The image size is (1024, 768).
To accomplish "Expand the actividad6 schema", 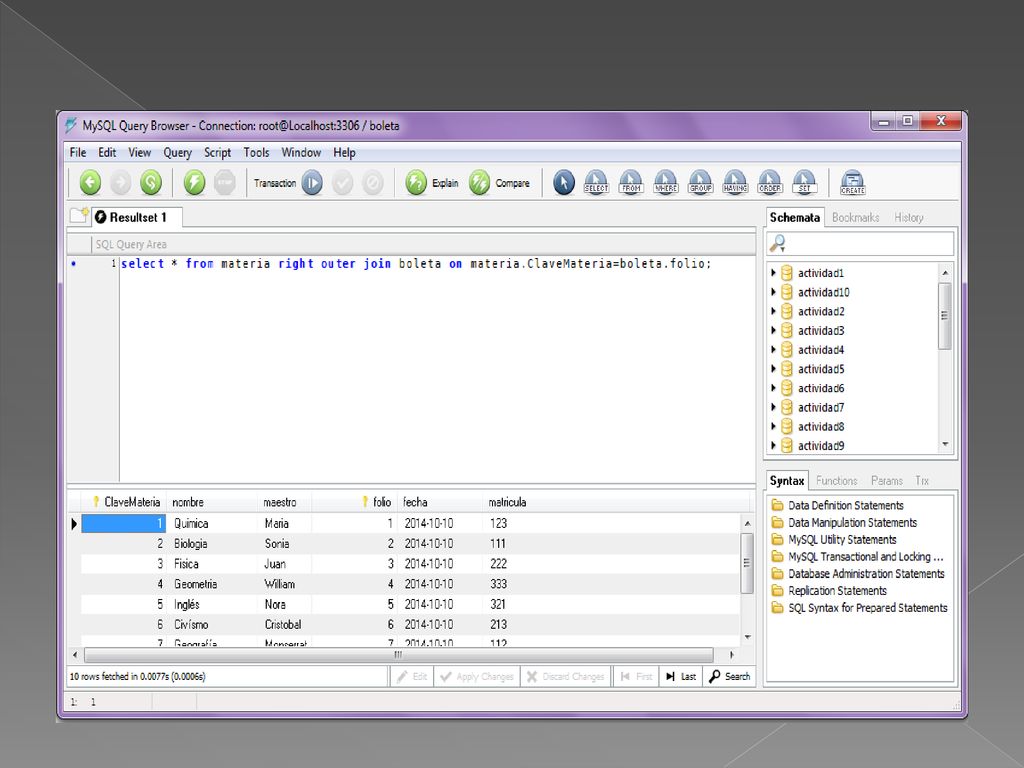I will [773, 388].
